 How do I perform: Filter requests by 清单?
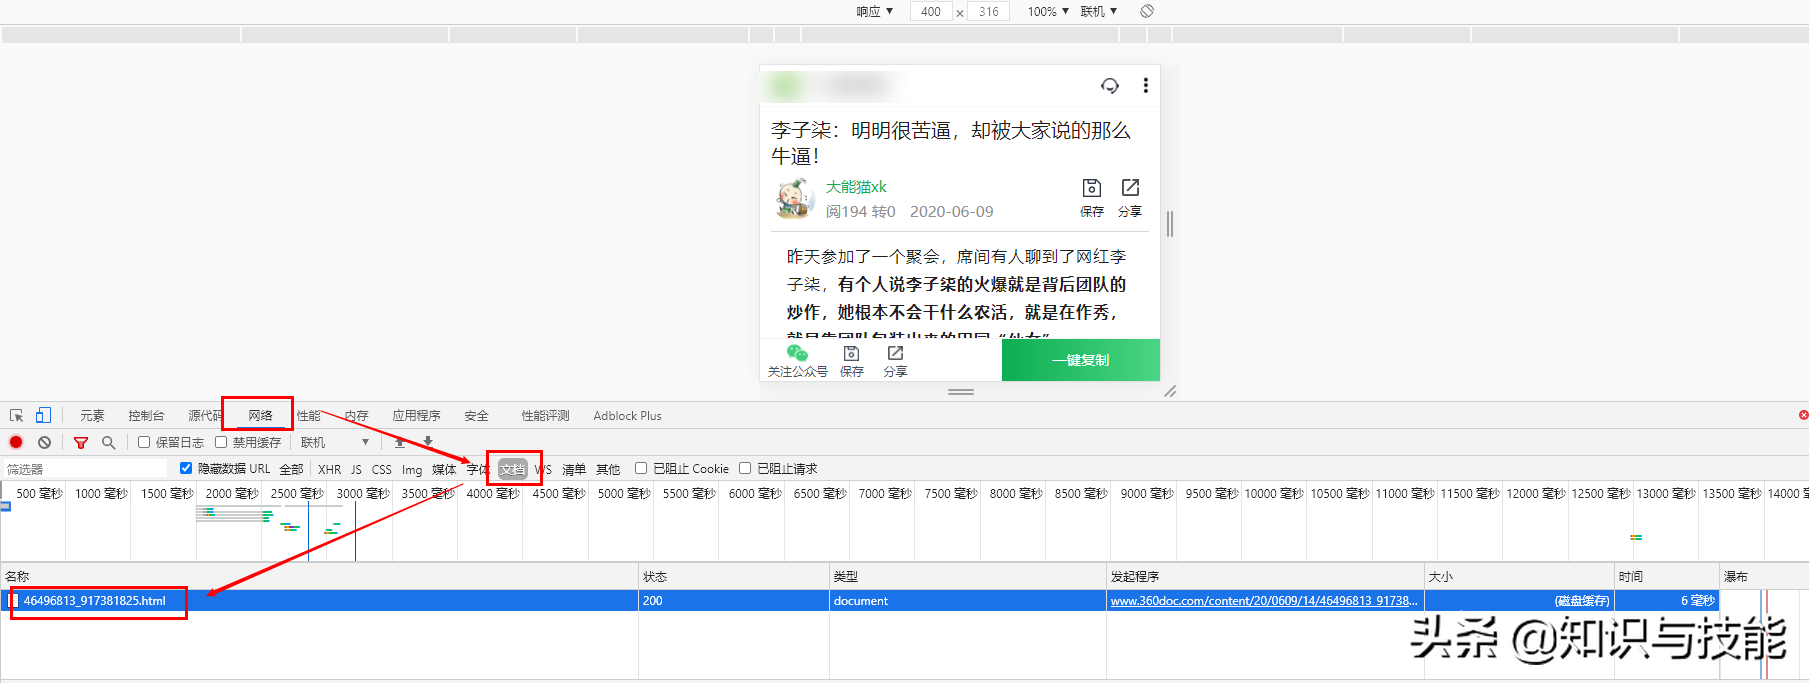pyautogui.click(x=574, y=469)
